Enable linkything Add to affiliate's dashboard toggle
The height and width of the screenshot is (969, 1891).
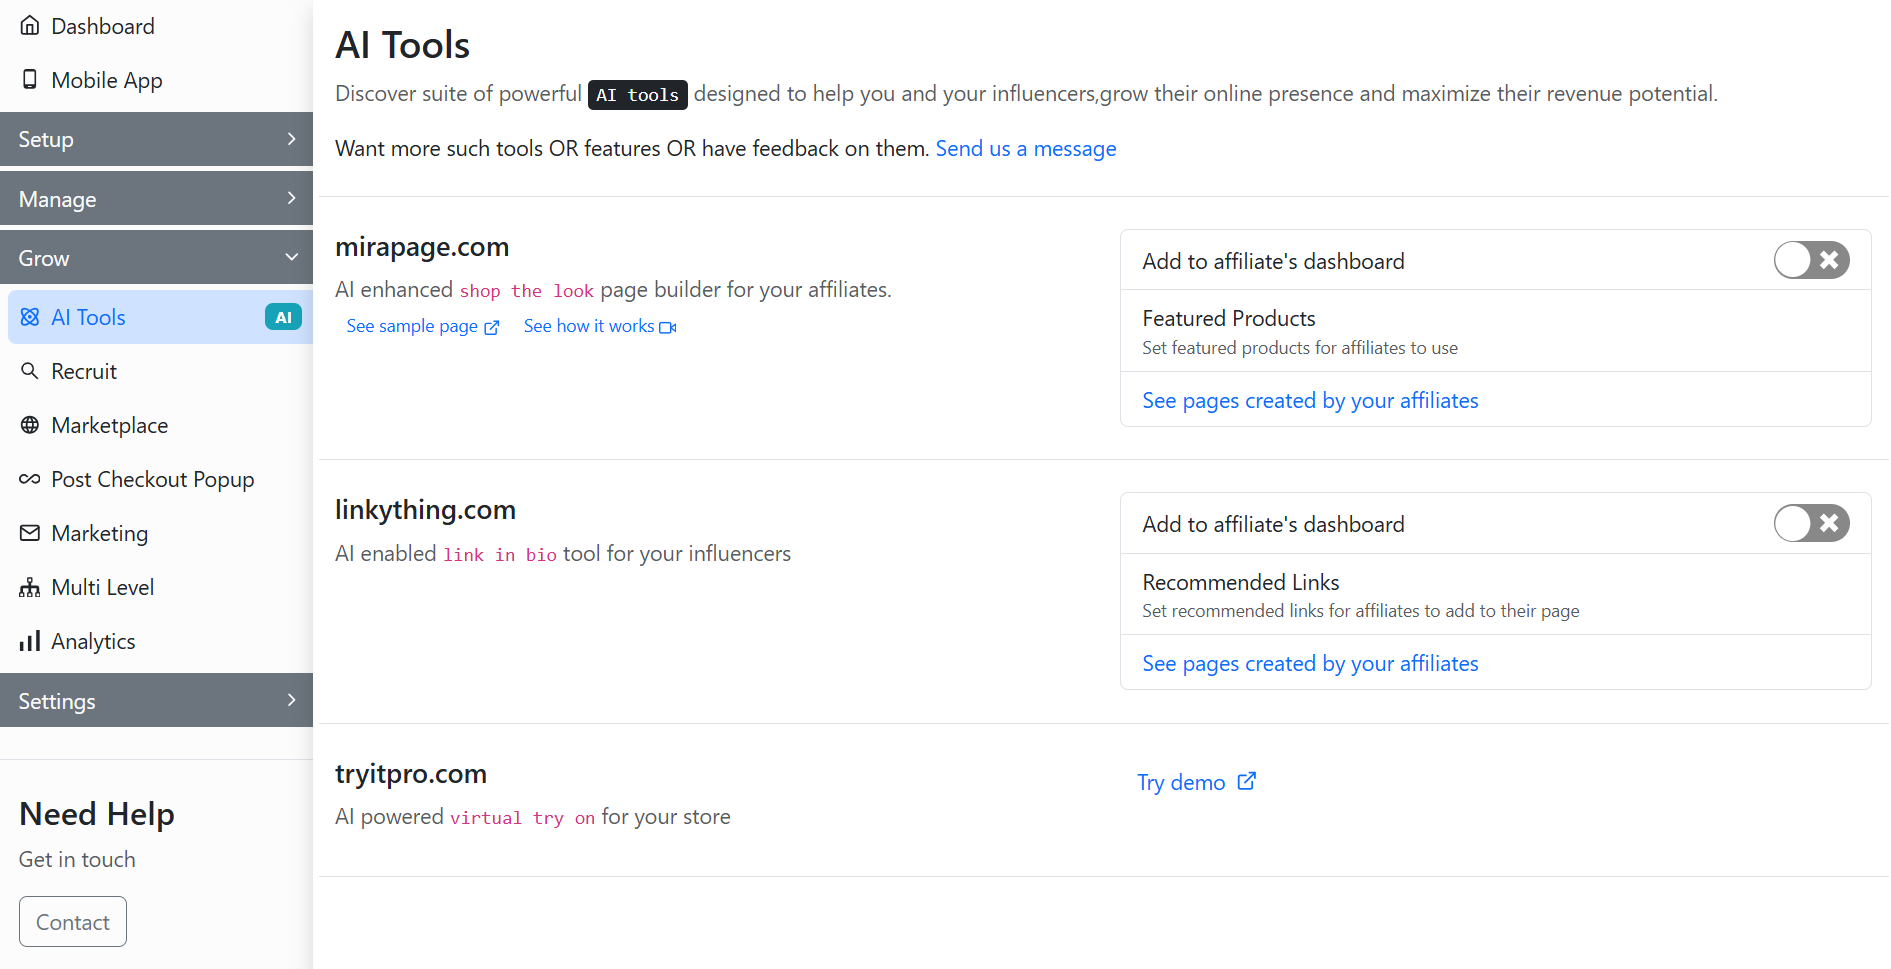(1810, 523)
